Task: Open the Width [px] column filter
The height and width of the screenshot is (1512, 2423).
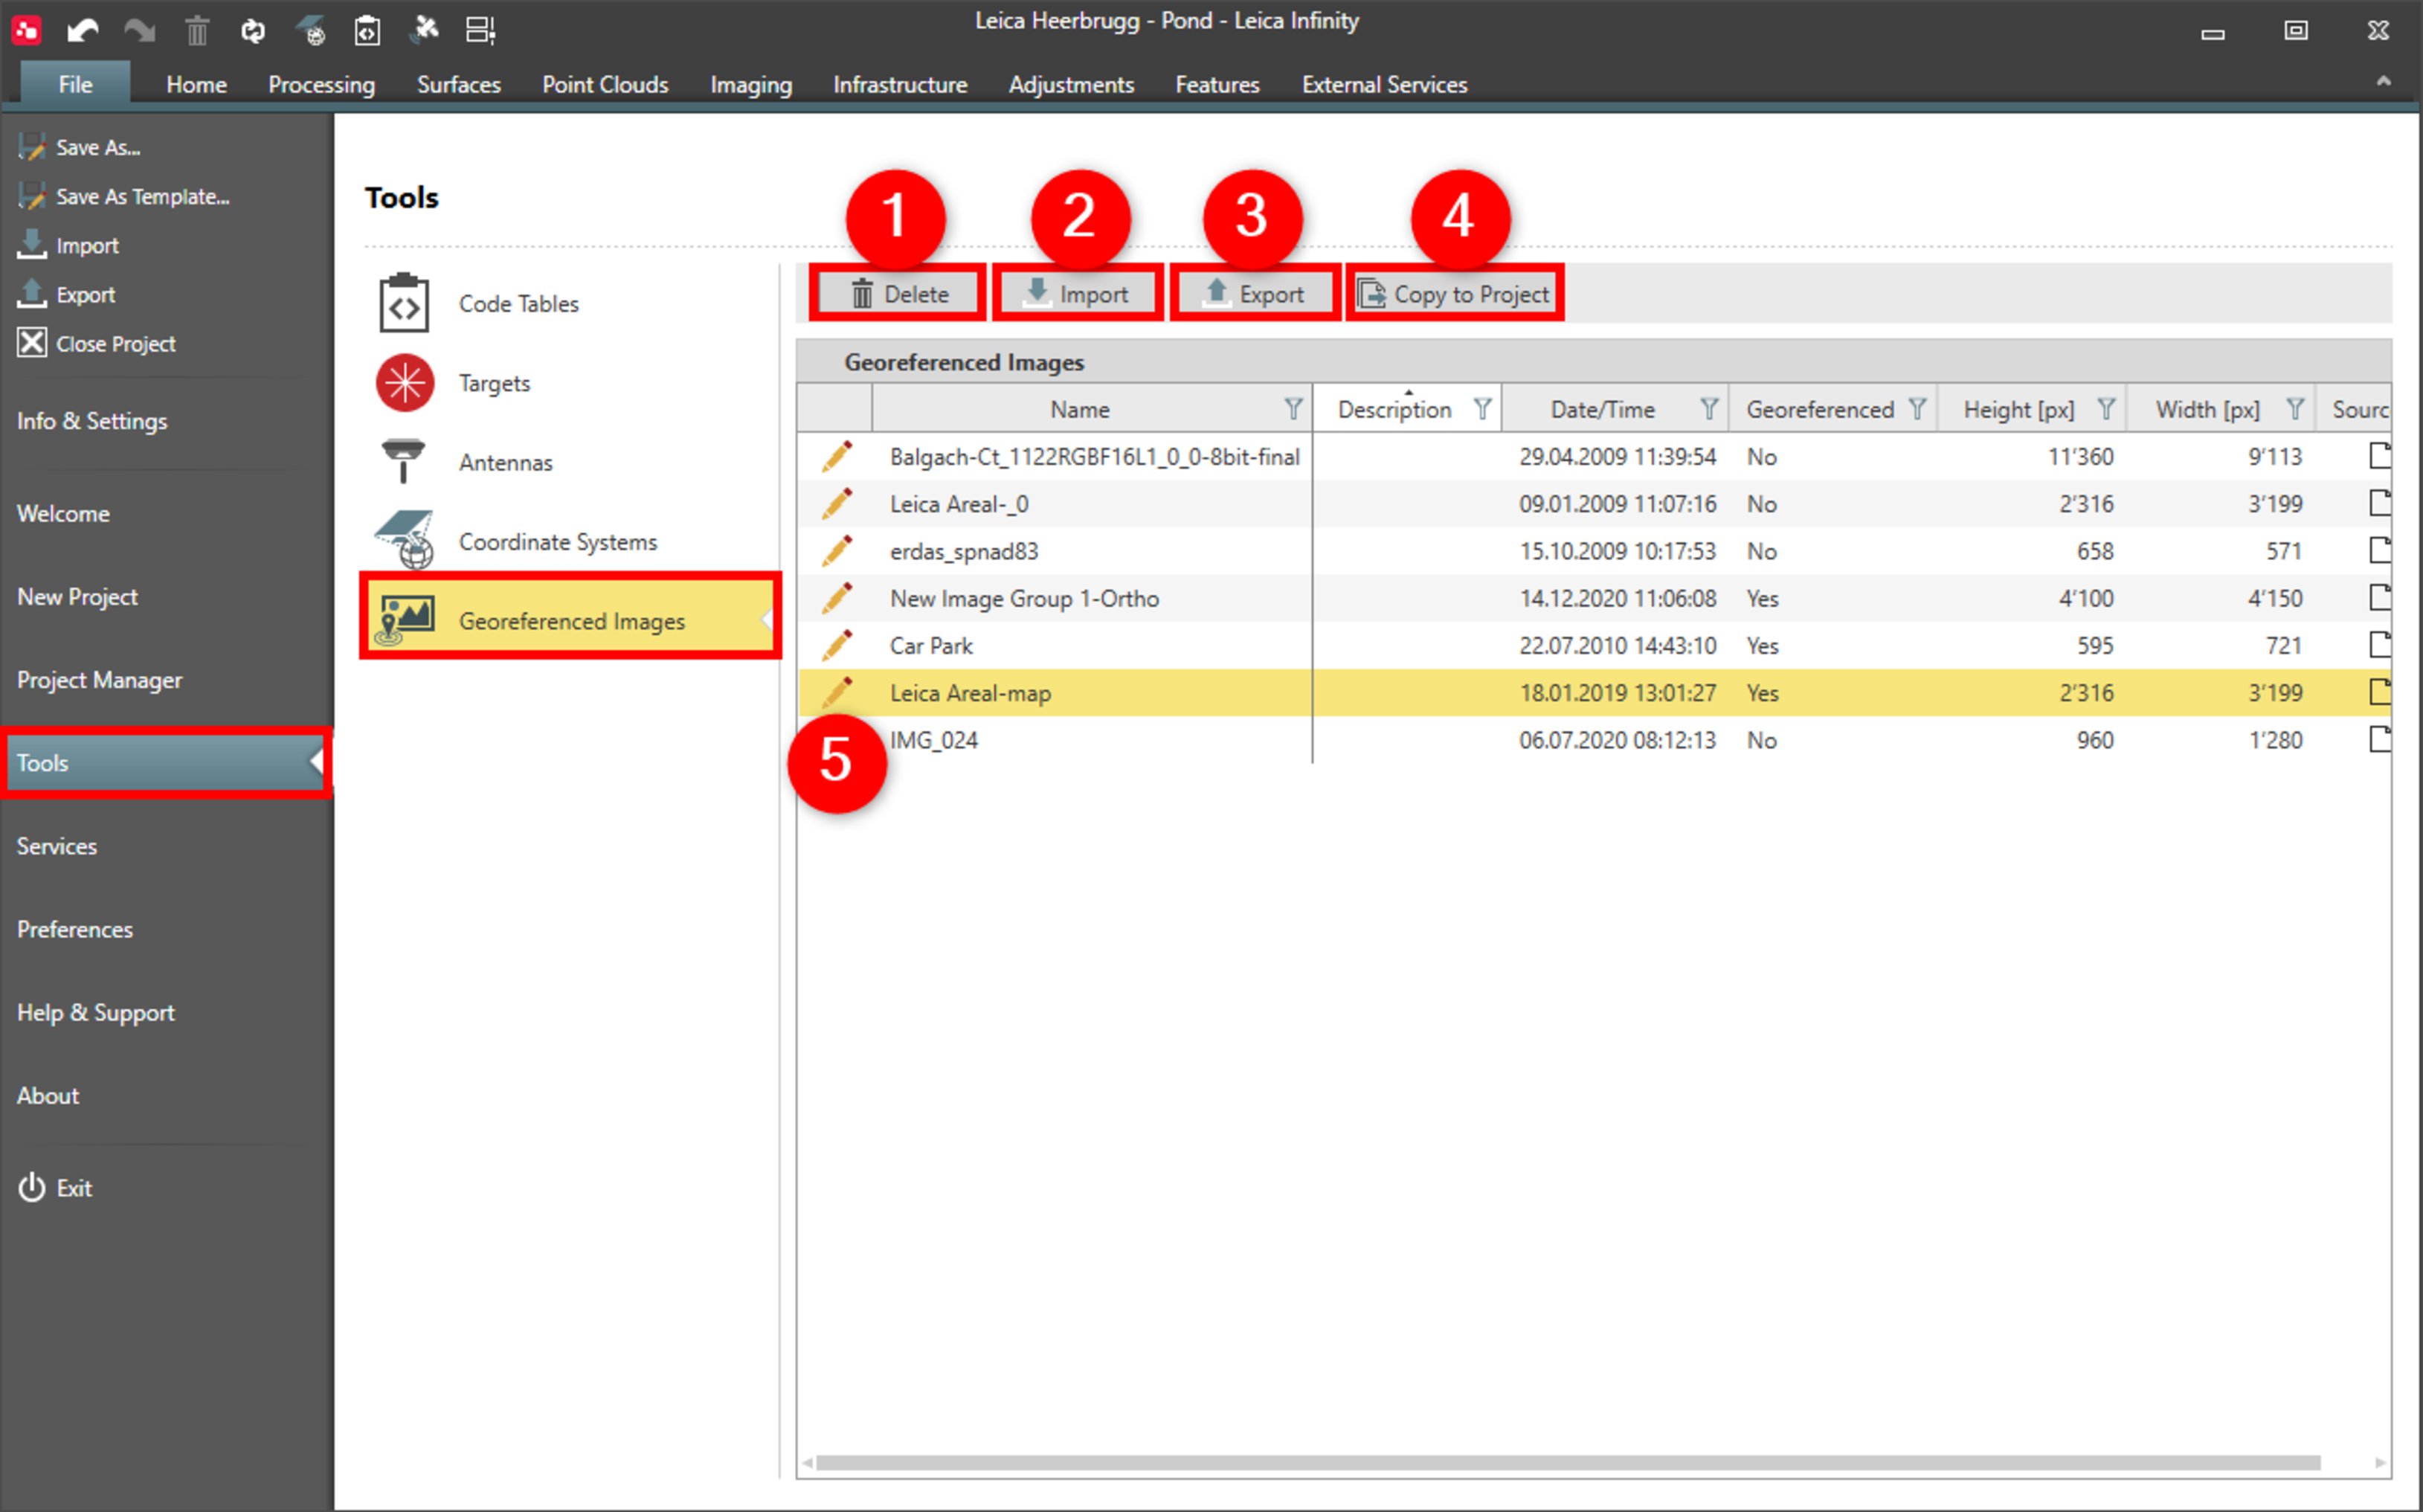Action: 2295,409
